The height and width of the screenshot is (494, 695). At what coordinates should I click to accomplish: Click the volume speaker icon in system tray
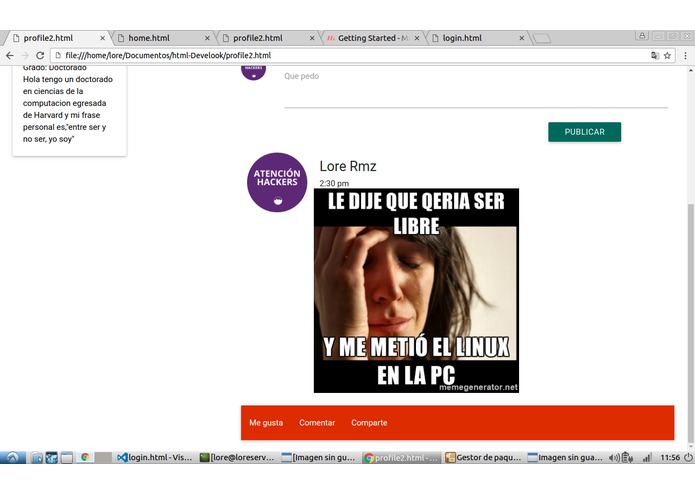pos(614,458)
